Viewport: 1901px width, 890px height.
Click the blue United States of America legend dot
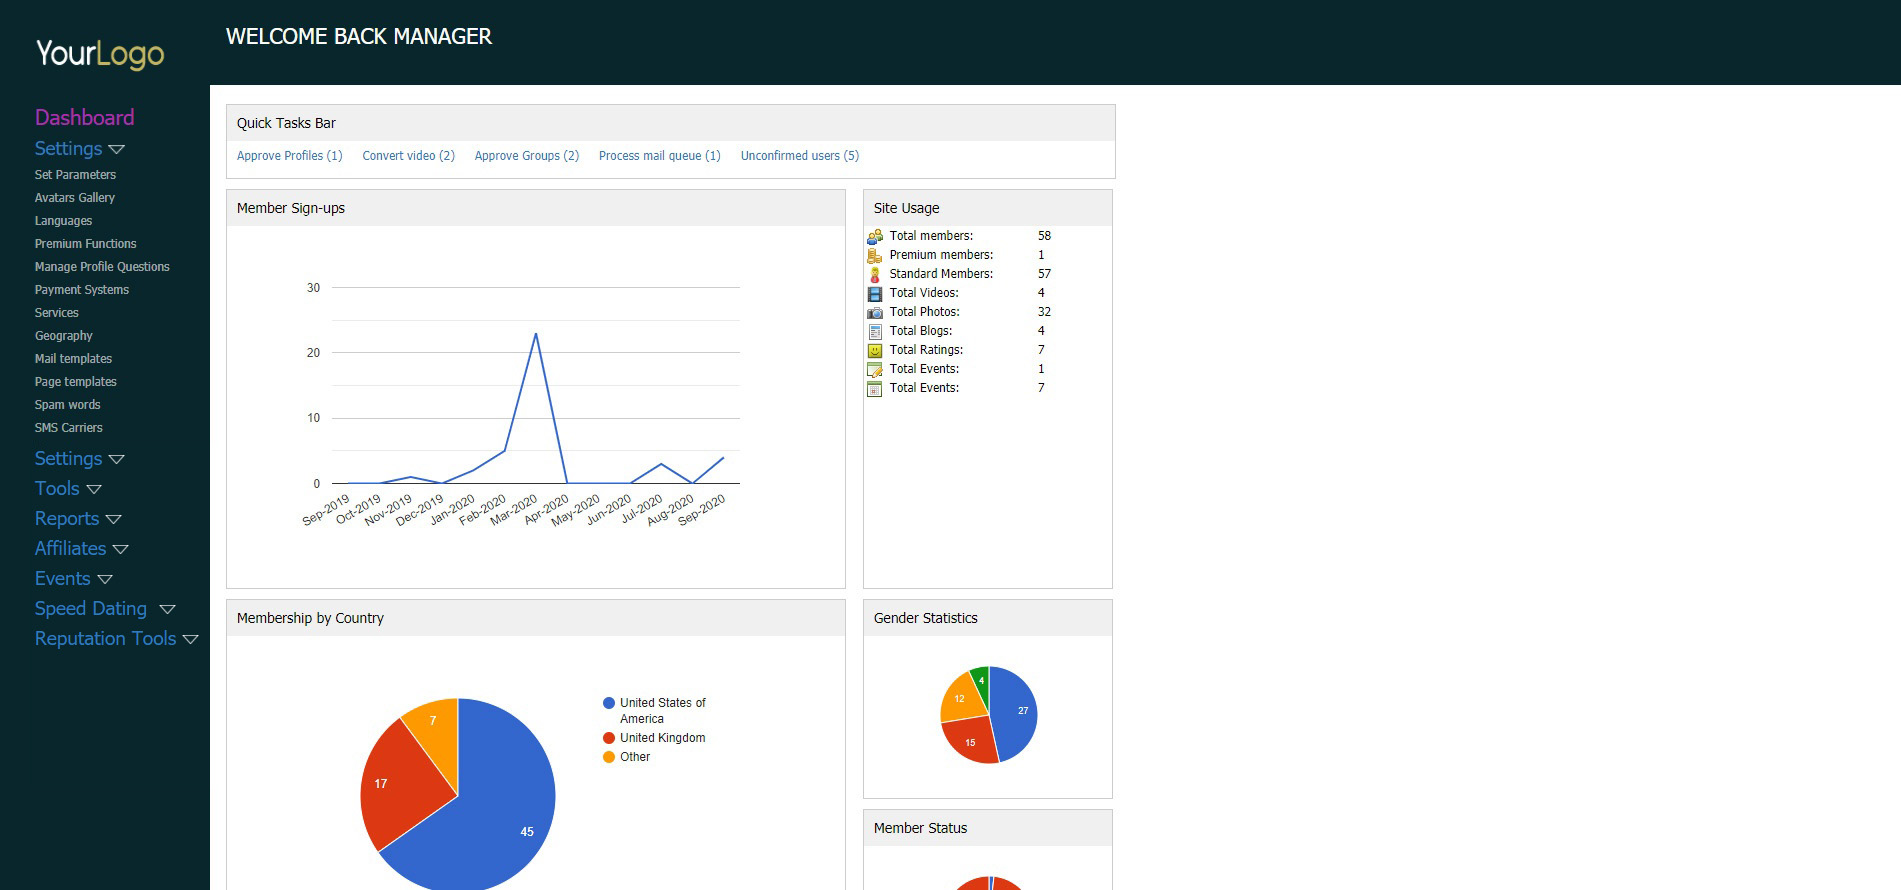pyautogui.click(x=609, y=703)
